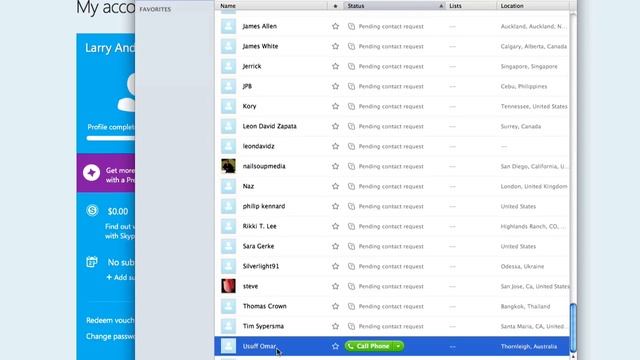
Task: Click star icon for Thomas Crown
Action: pyautogui.click(x=335, y=306)
